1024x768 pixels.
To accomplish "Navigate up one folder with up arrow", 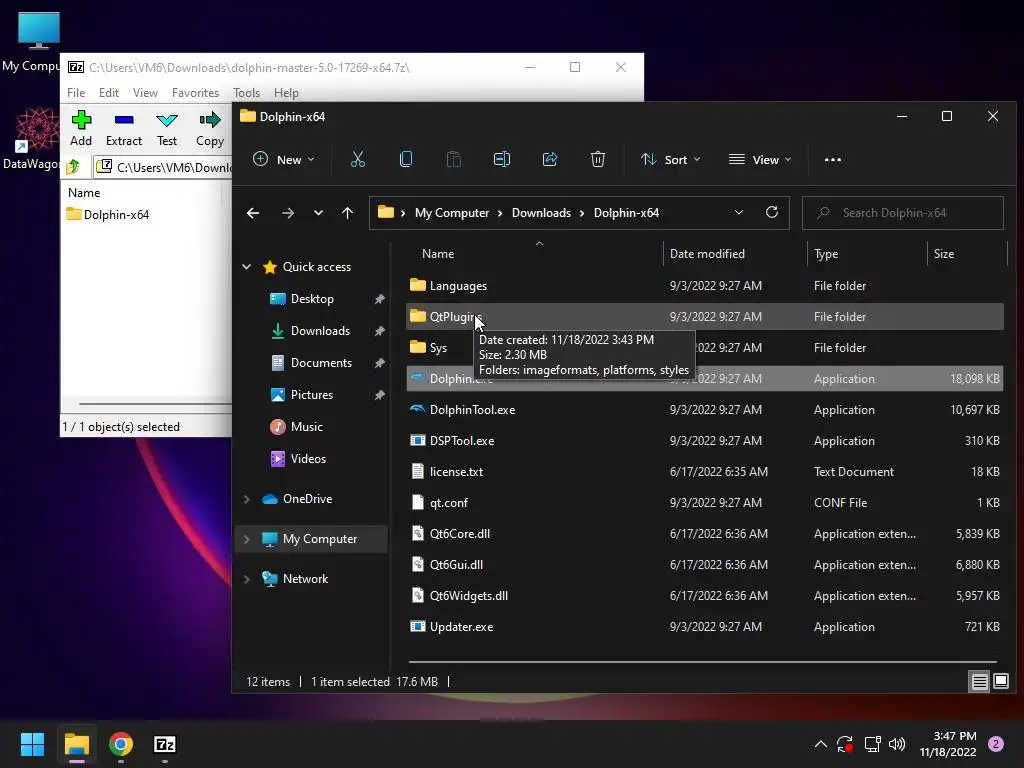I will (x=347, y=213).
